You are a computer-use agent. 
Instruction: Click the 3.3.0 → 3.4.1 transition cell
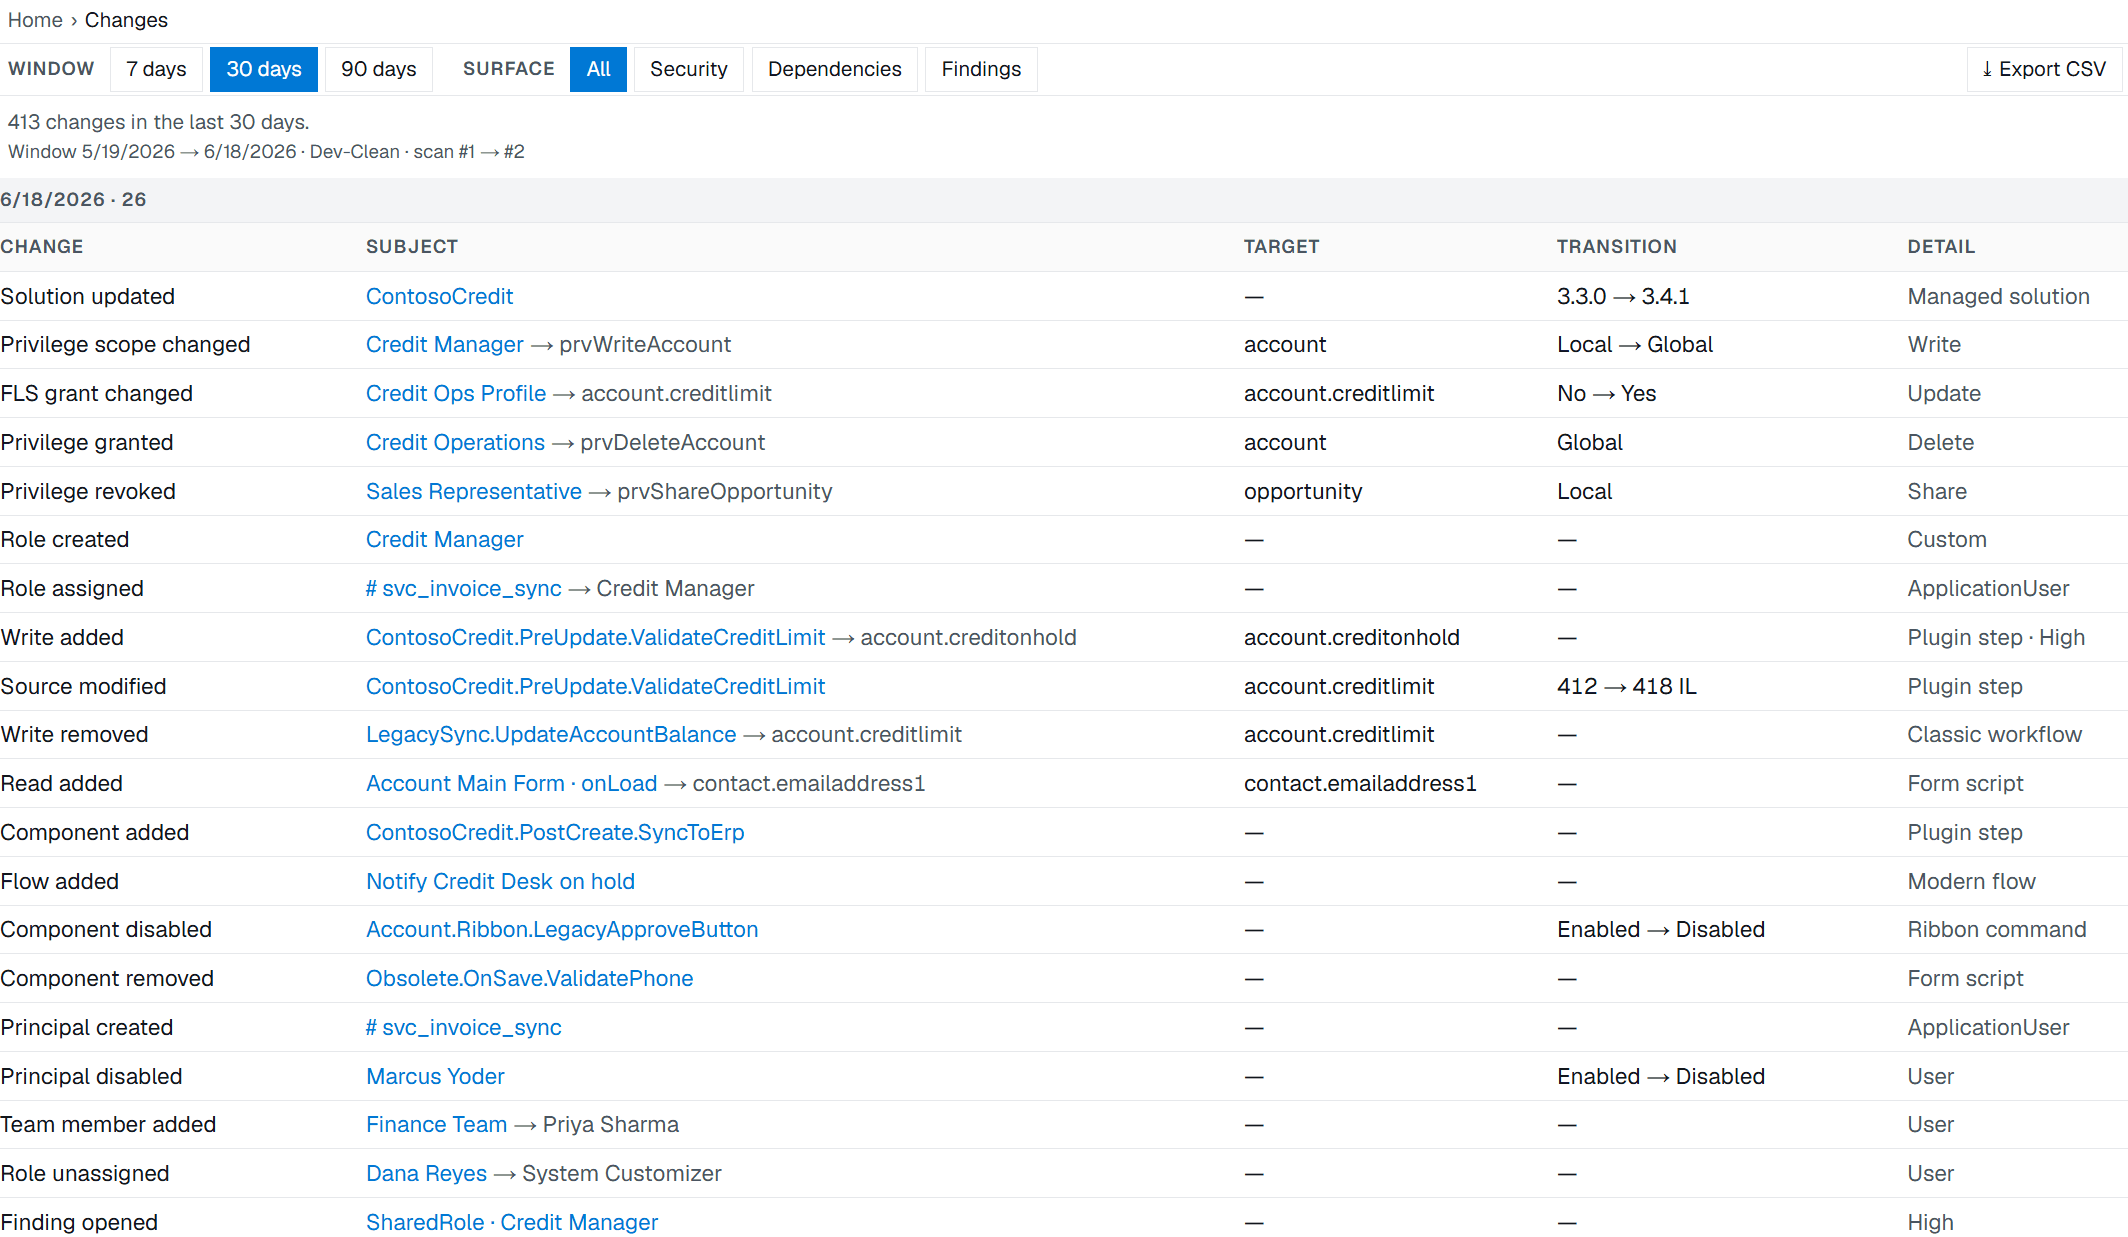[x=1623, y=296]
